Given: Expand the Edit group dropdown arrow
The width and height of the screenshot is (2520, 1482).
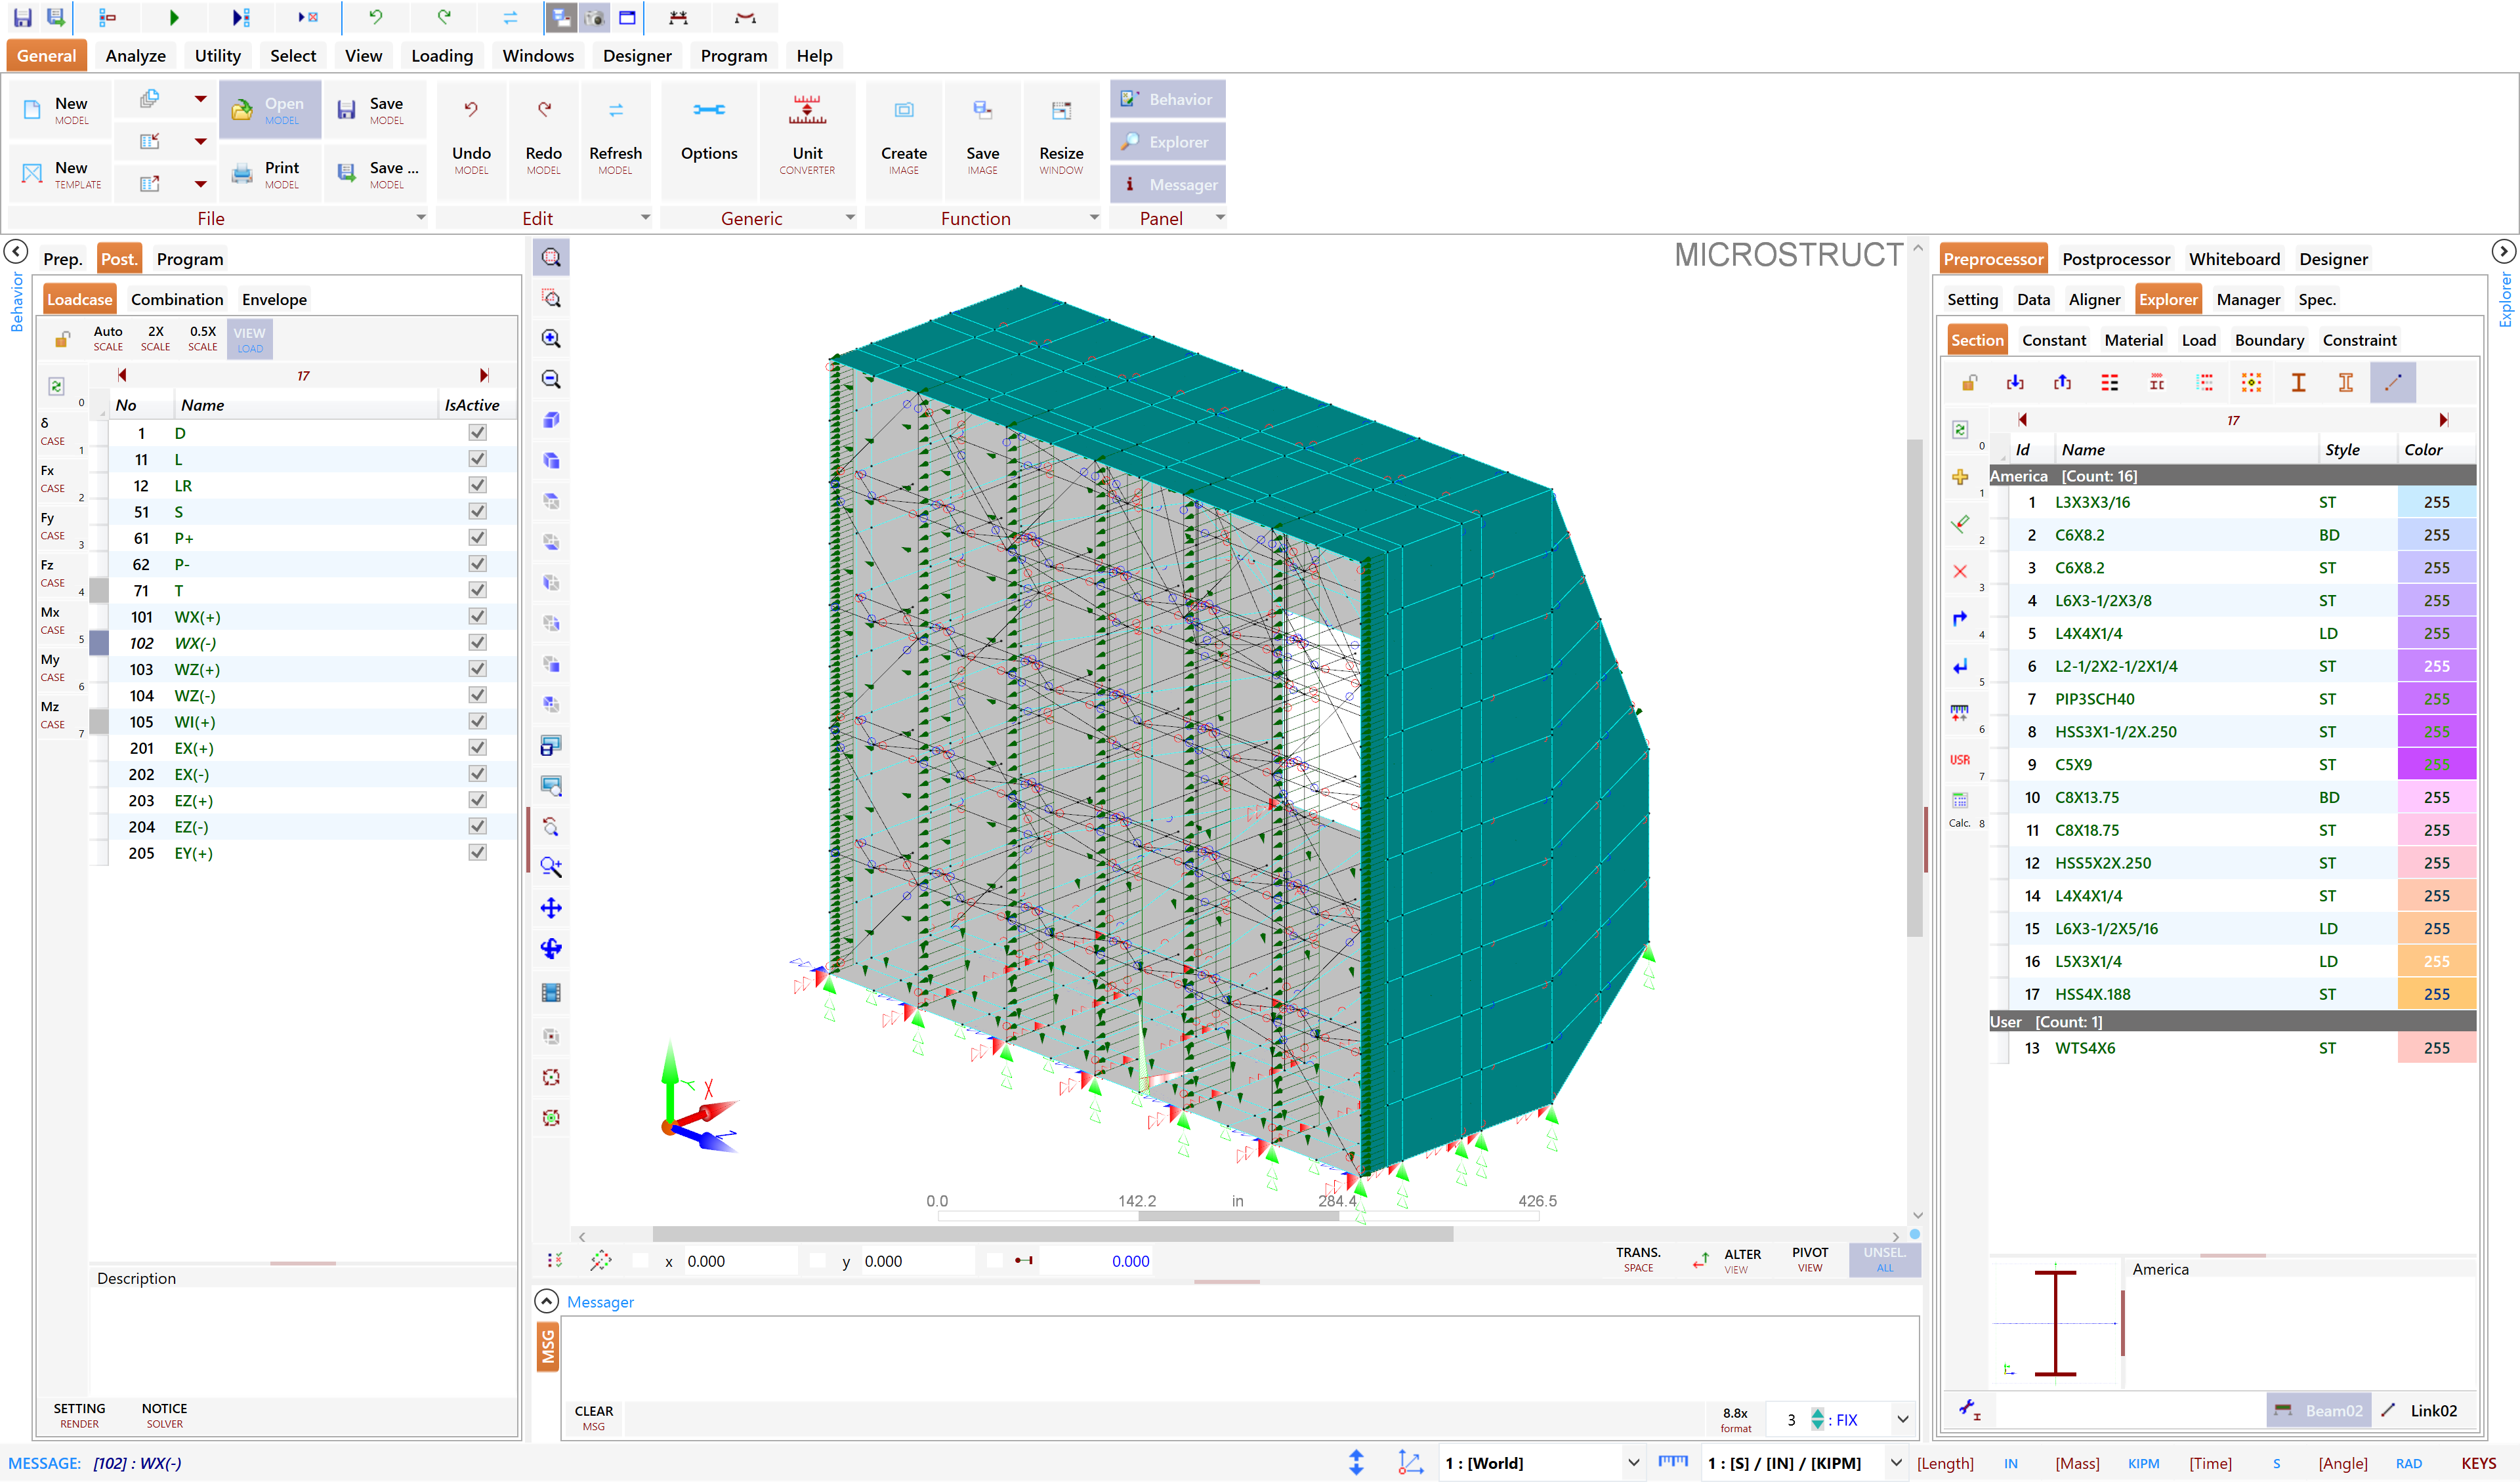Looking at the screenshot, I should coord(645,217).
